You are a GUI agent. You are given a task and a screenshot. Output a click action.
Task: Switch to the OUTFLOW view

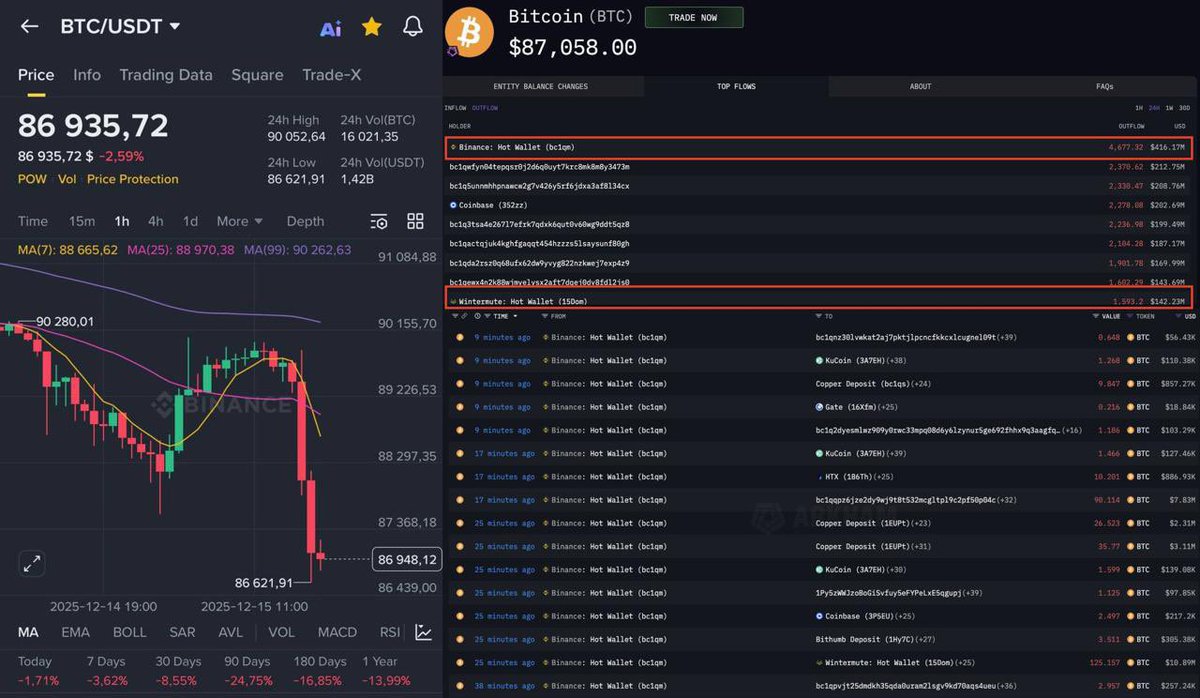point(485,108)
